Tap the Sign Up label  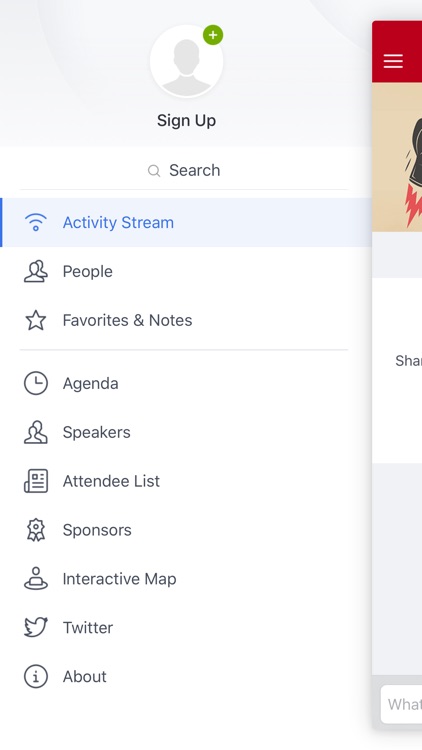[186, 121]
